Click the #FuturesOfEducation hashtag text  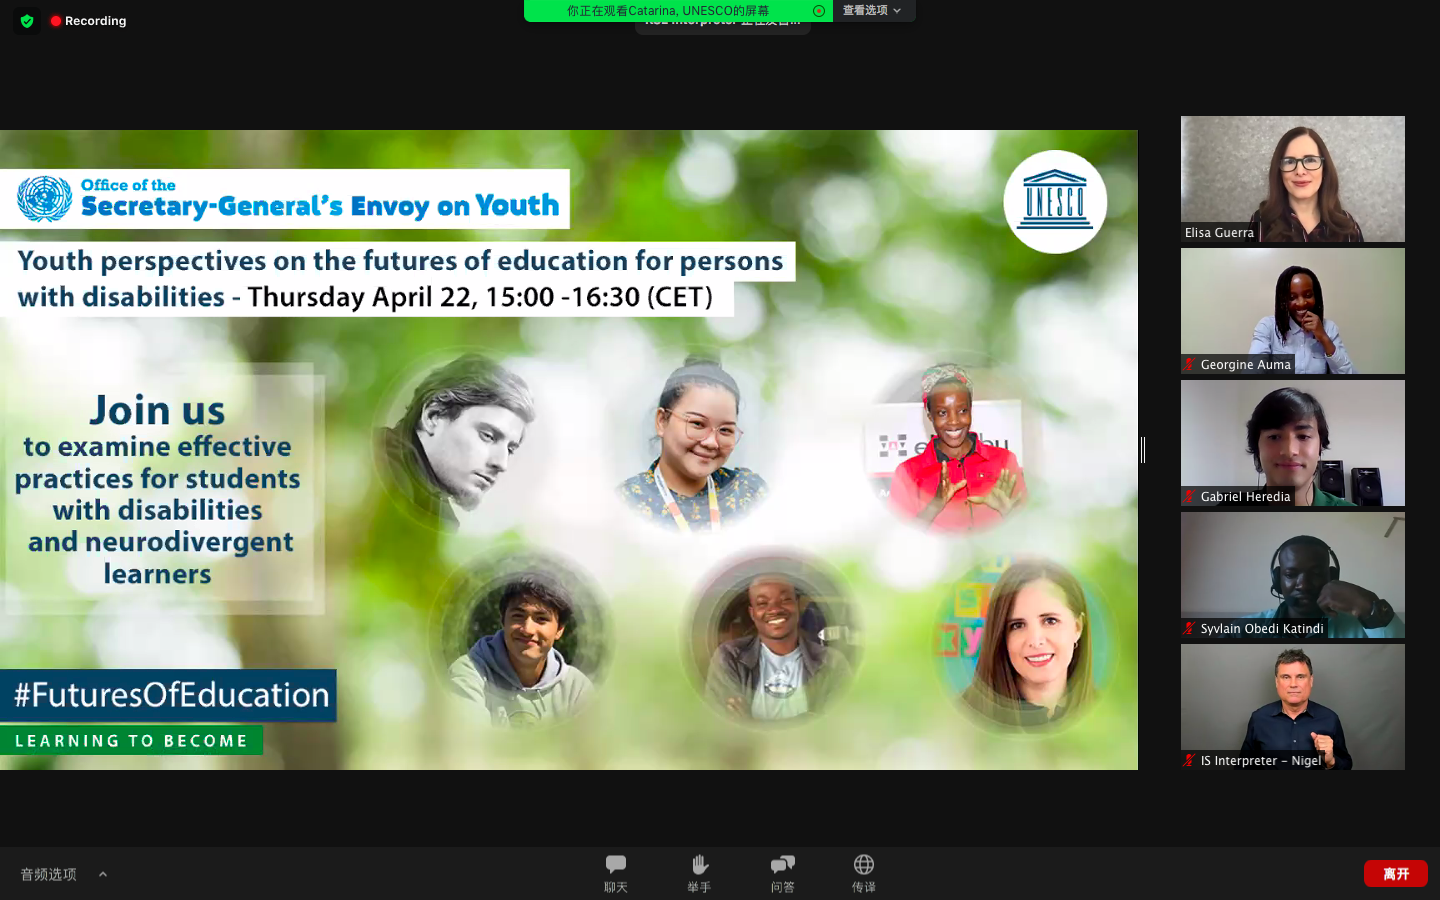[171, 695]
